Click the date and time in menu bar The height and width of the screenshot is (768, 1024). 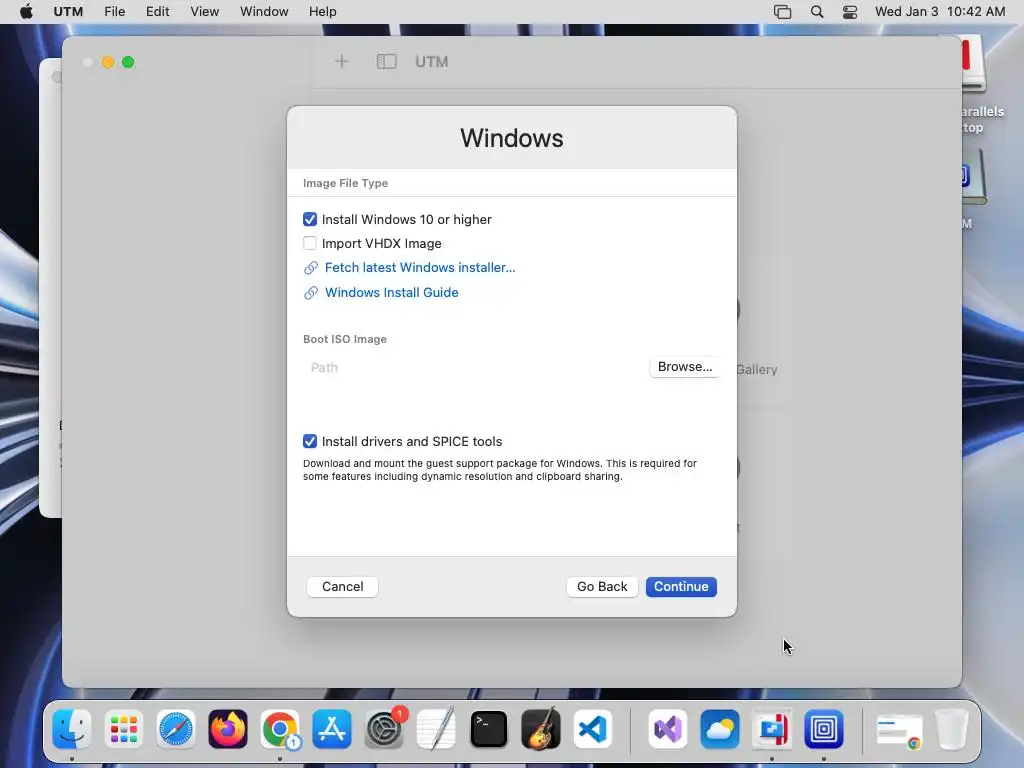coord(940,12)
